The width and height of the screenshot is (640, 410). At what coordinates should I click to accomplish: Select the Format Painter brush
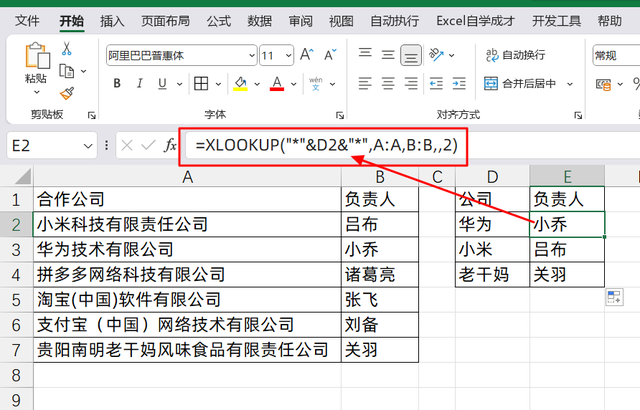pyautogui.click(x=67, y=93)
